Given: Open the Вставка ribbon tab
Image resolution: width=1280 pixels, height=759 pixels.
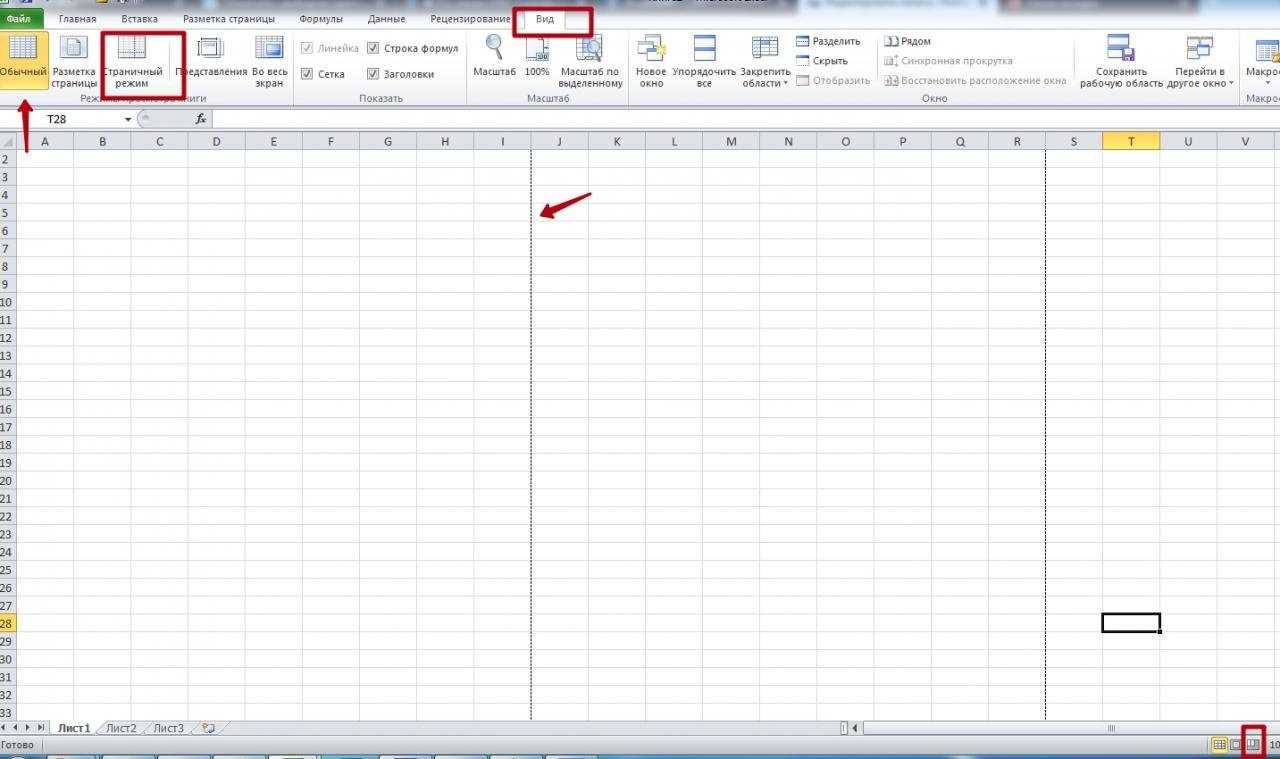Looking at the screenshot, I should [x=139, y=19].
